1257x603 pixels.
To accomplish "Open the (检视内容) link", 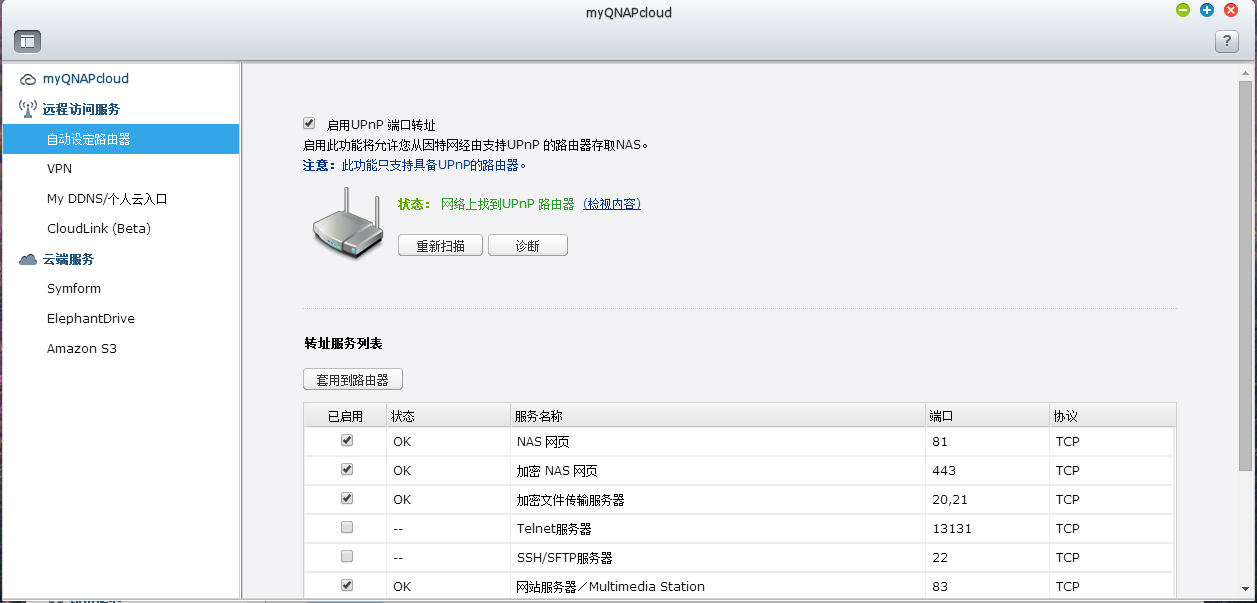I will tap(612, 204).
